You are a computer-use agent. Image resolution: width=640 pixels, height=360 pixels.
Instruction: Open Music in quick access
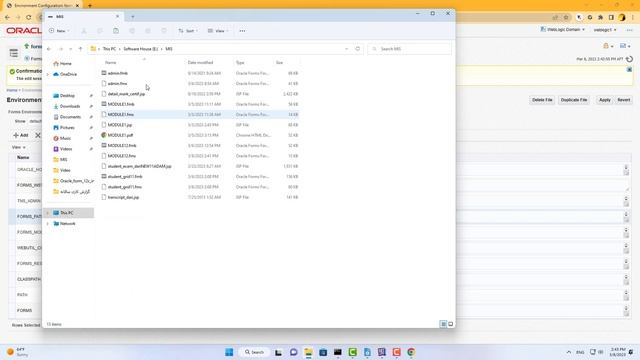(62, 138)
